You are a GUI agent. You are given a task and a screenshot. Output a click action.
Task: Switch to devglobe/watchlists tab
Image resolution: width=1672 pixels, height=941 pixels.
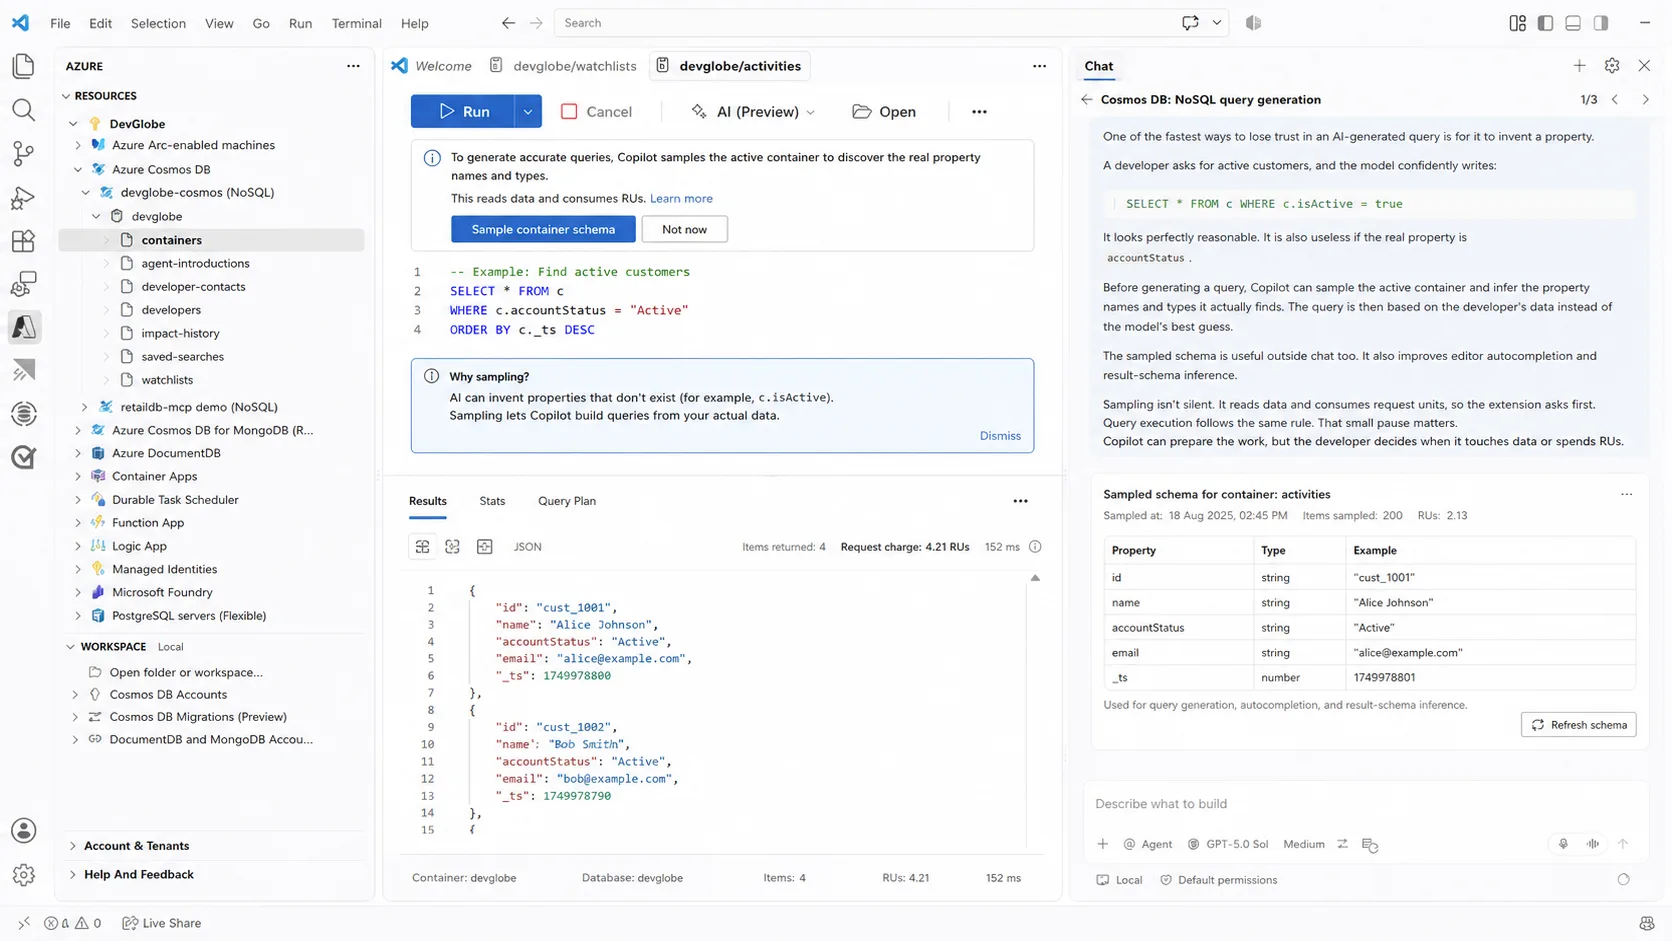565,66
